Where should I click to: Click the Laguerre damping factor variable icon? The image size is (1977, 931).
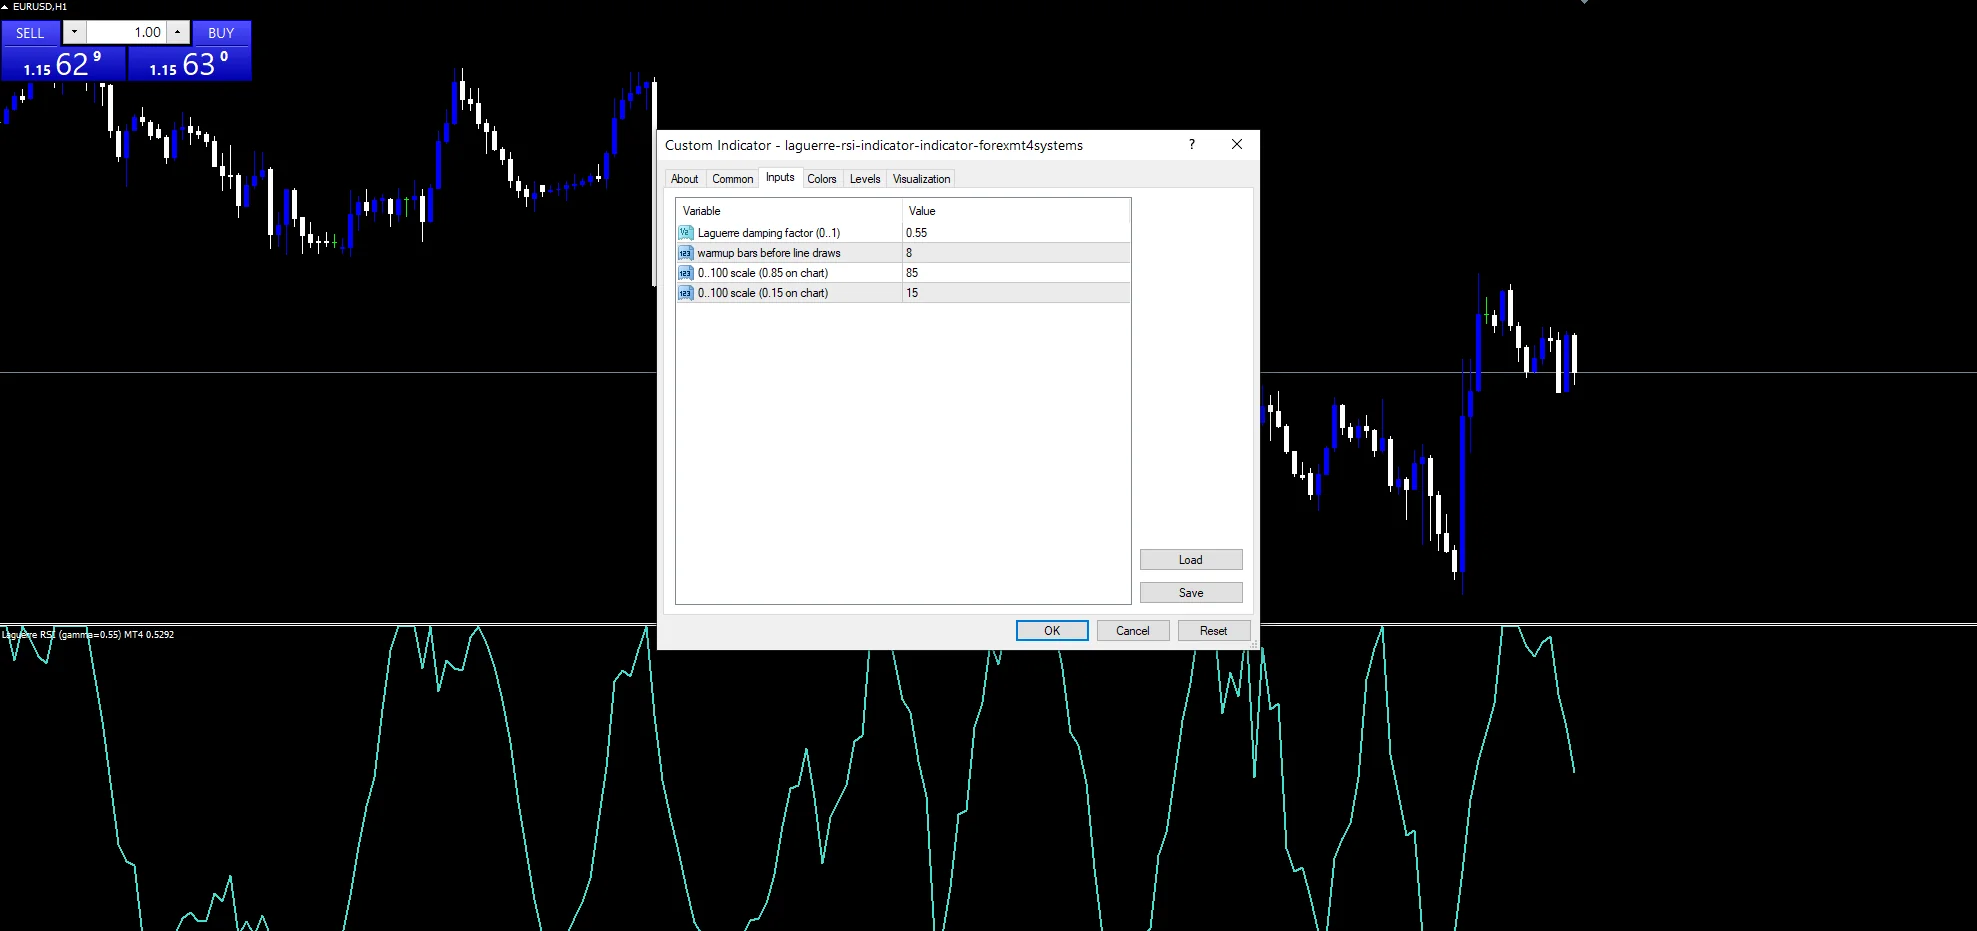(x=685, y=232)
